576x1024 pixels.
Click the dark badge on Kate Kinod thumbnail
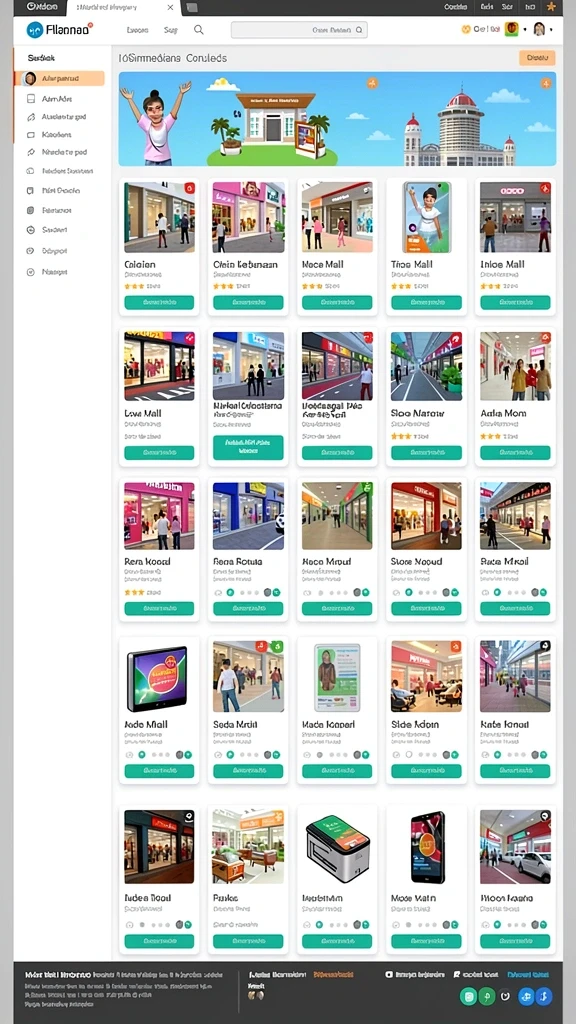(545, 646)
